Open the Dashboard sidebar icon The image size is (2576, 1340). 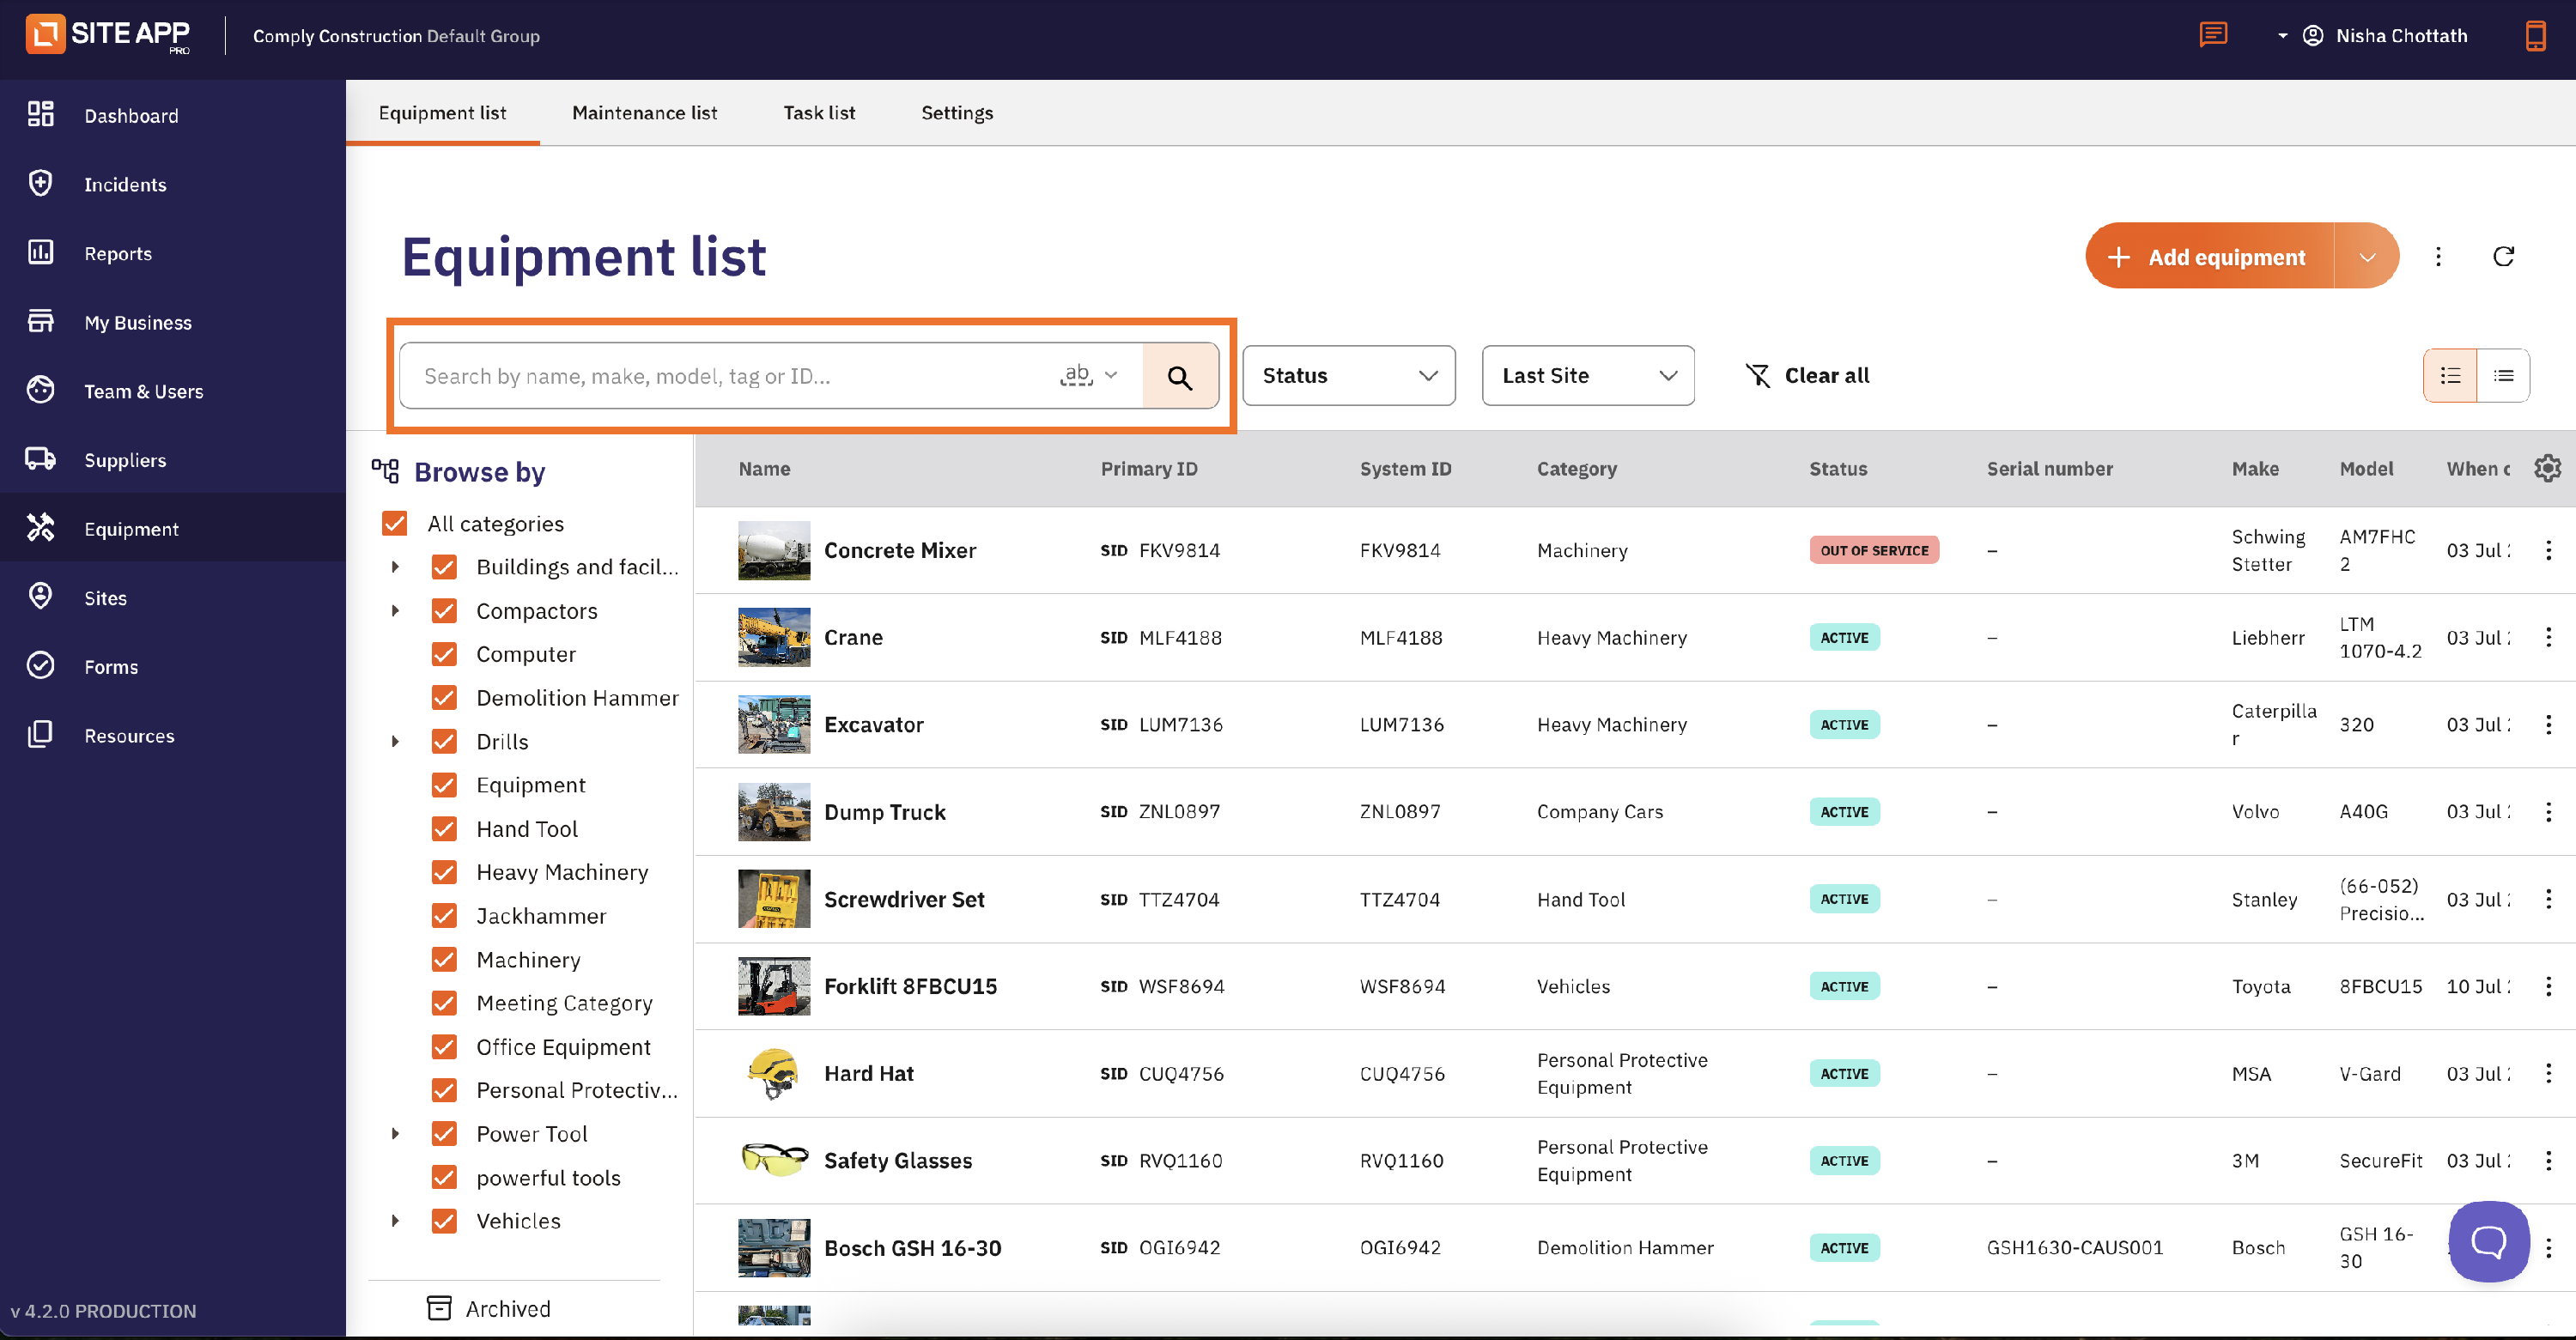tap(40, 114)
